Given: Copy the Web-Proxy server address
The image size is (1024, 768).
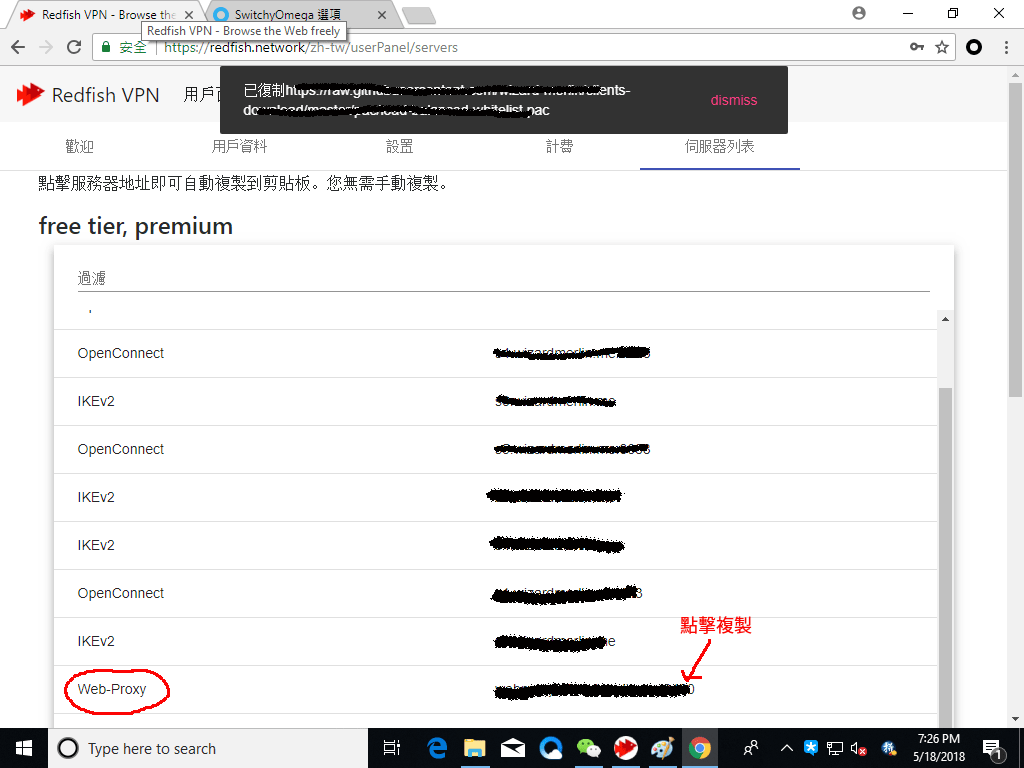Looking at the screenshot, I should pyautogui.click(x=594, y=689).
